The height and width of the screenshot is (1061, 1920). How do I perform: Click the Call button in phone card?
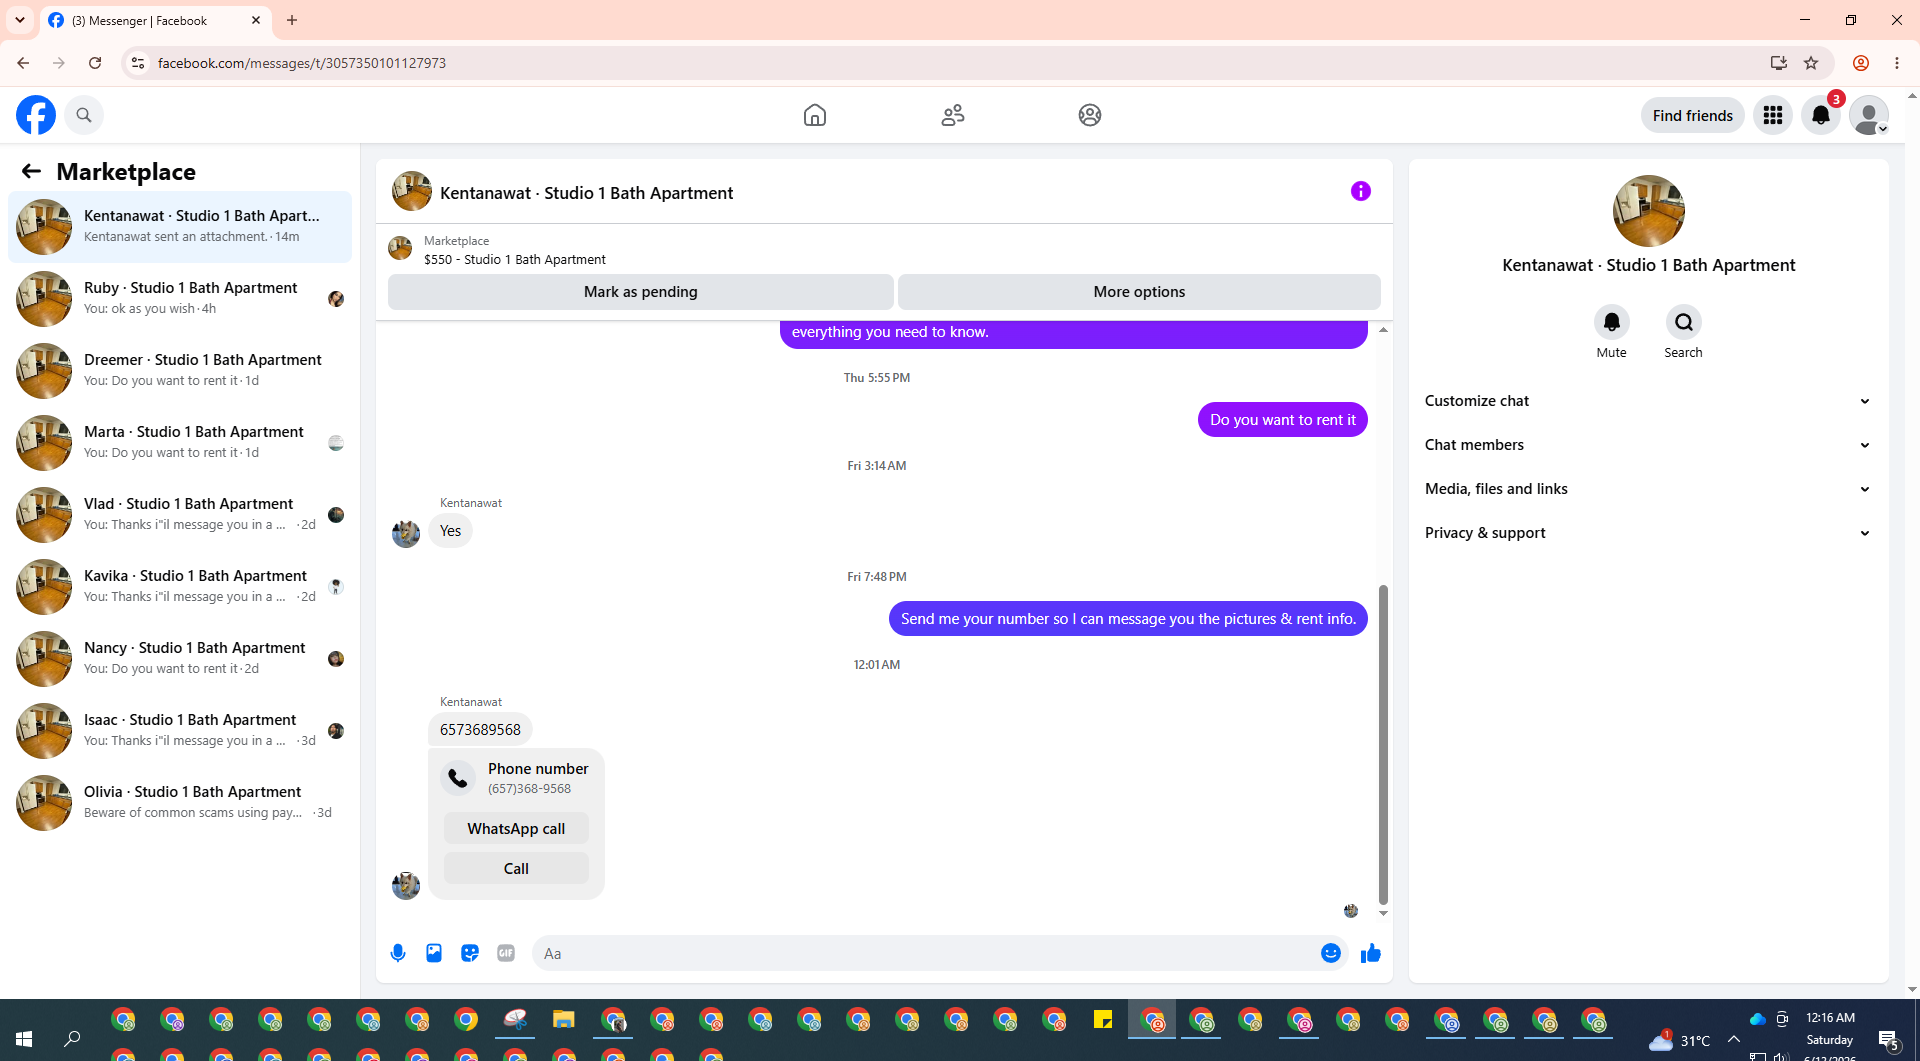coord(516,868)
